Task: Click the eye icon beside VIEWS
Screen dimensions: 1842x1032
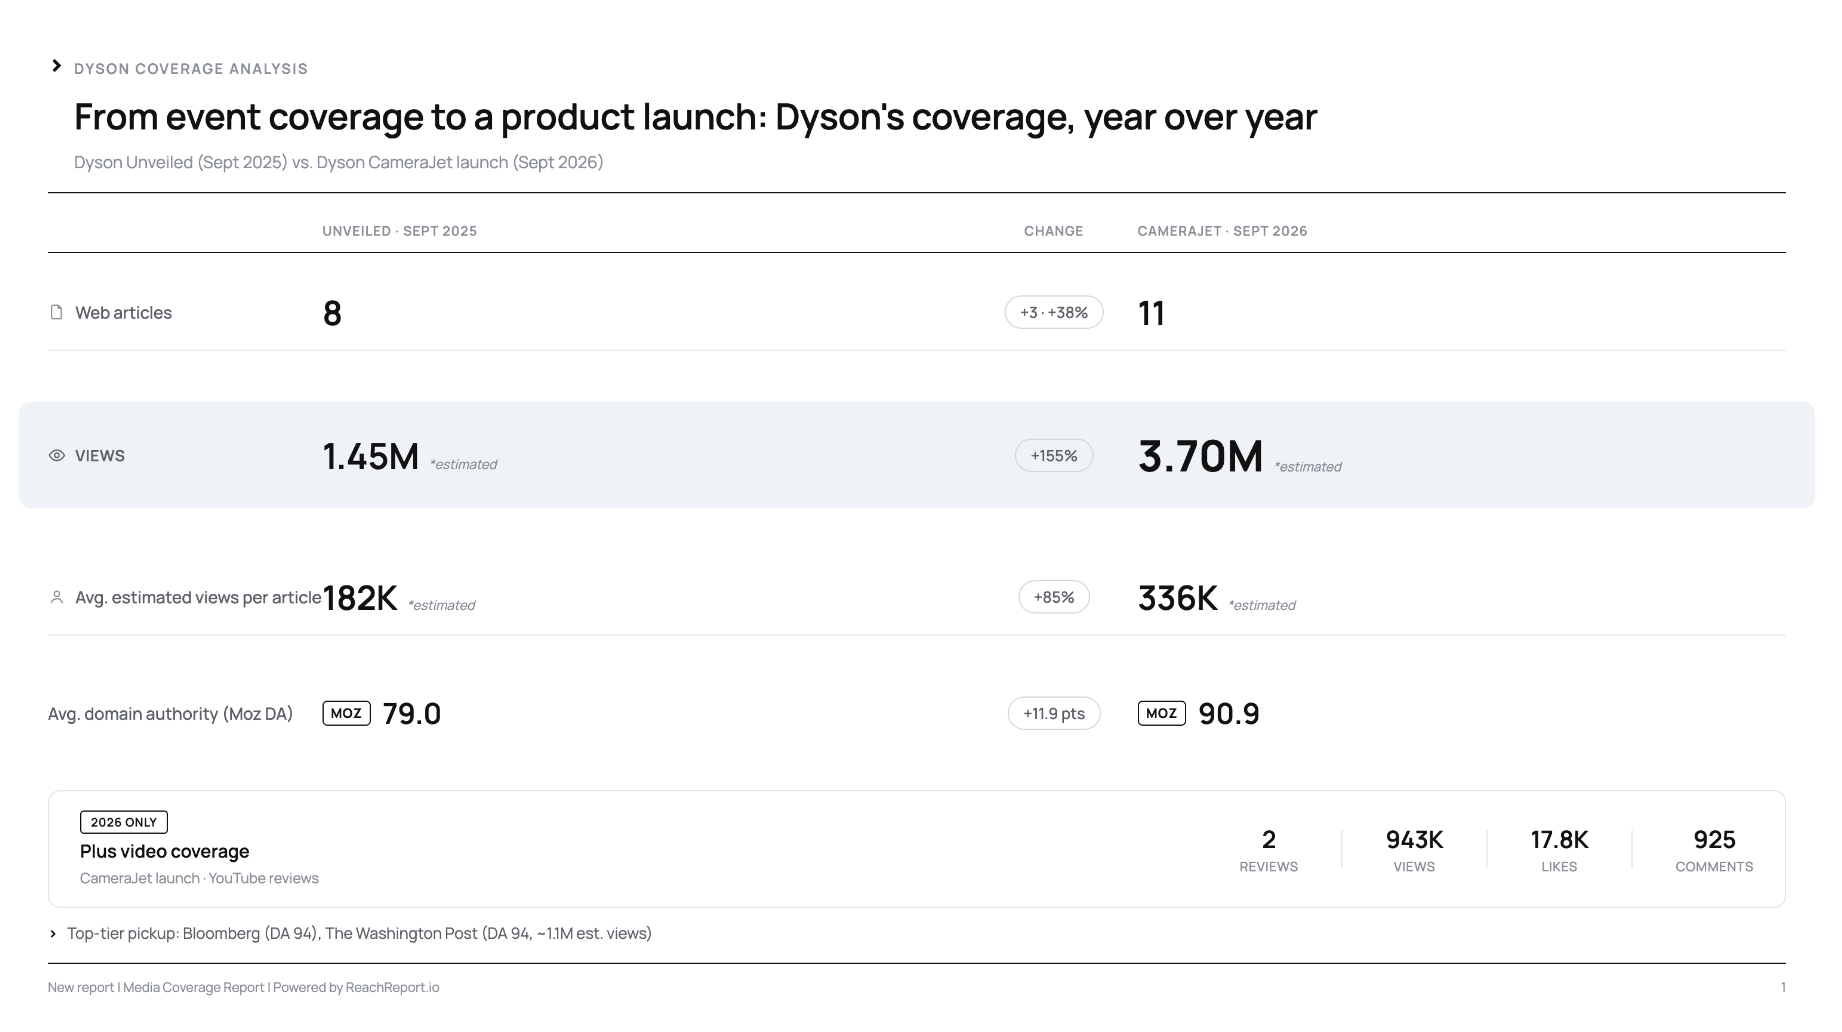Action: (57, 456)
